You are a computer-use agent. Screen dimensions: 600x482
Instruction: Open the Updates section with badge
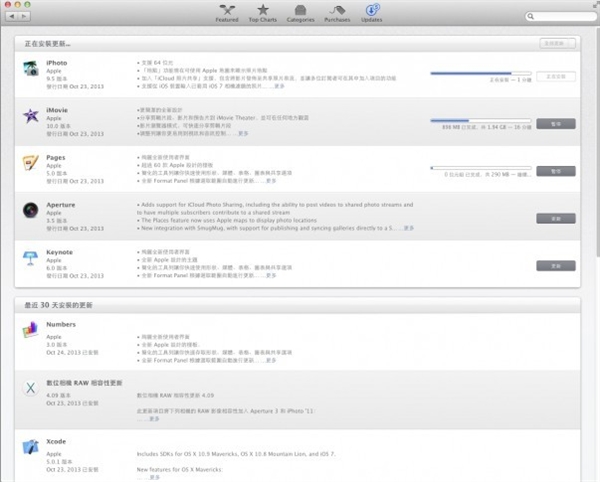click(372, 13)
